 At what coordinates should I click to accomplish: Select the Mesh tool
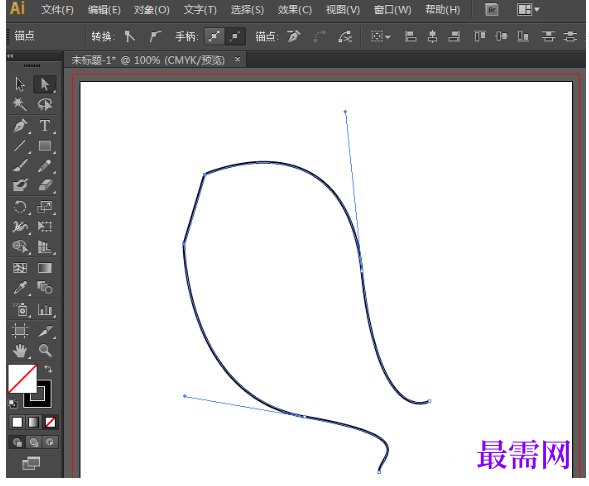20,268
